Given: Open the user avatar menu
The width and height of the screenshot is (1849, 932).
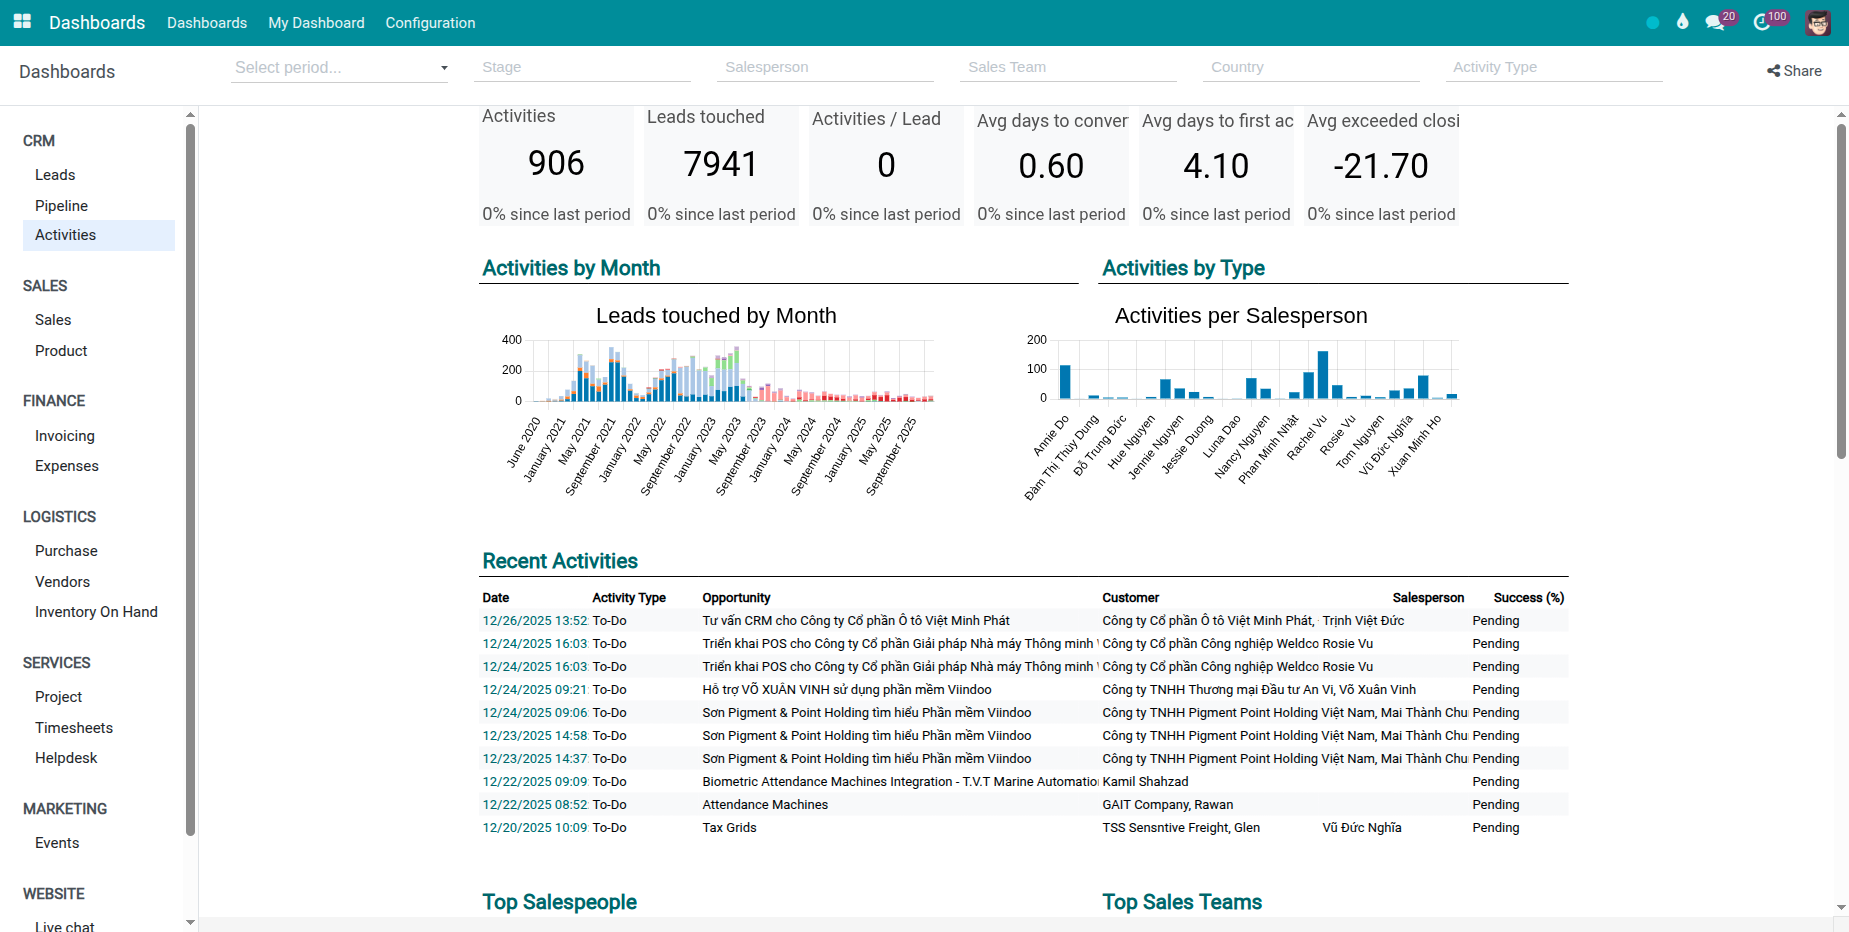Looking at the screenshot, I should coord(1819,22).
